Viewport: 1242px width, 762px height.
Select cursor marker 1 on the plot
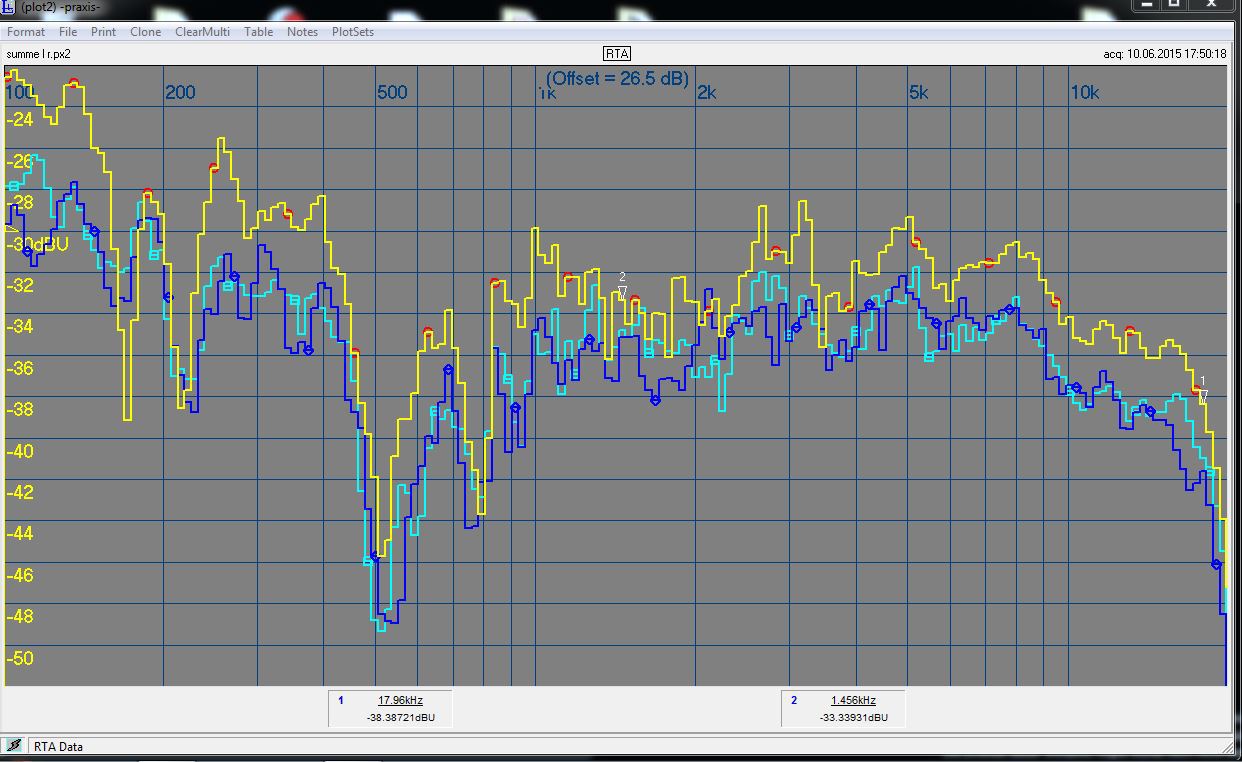point(1203,394)
